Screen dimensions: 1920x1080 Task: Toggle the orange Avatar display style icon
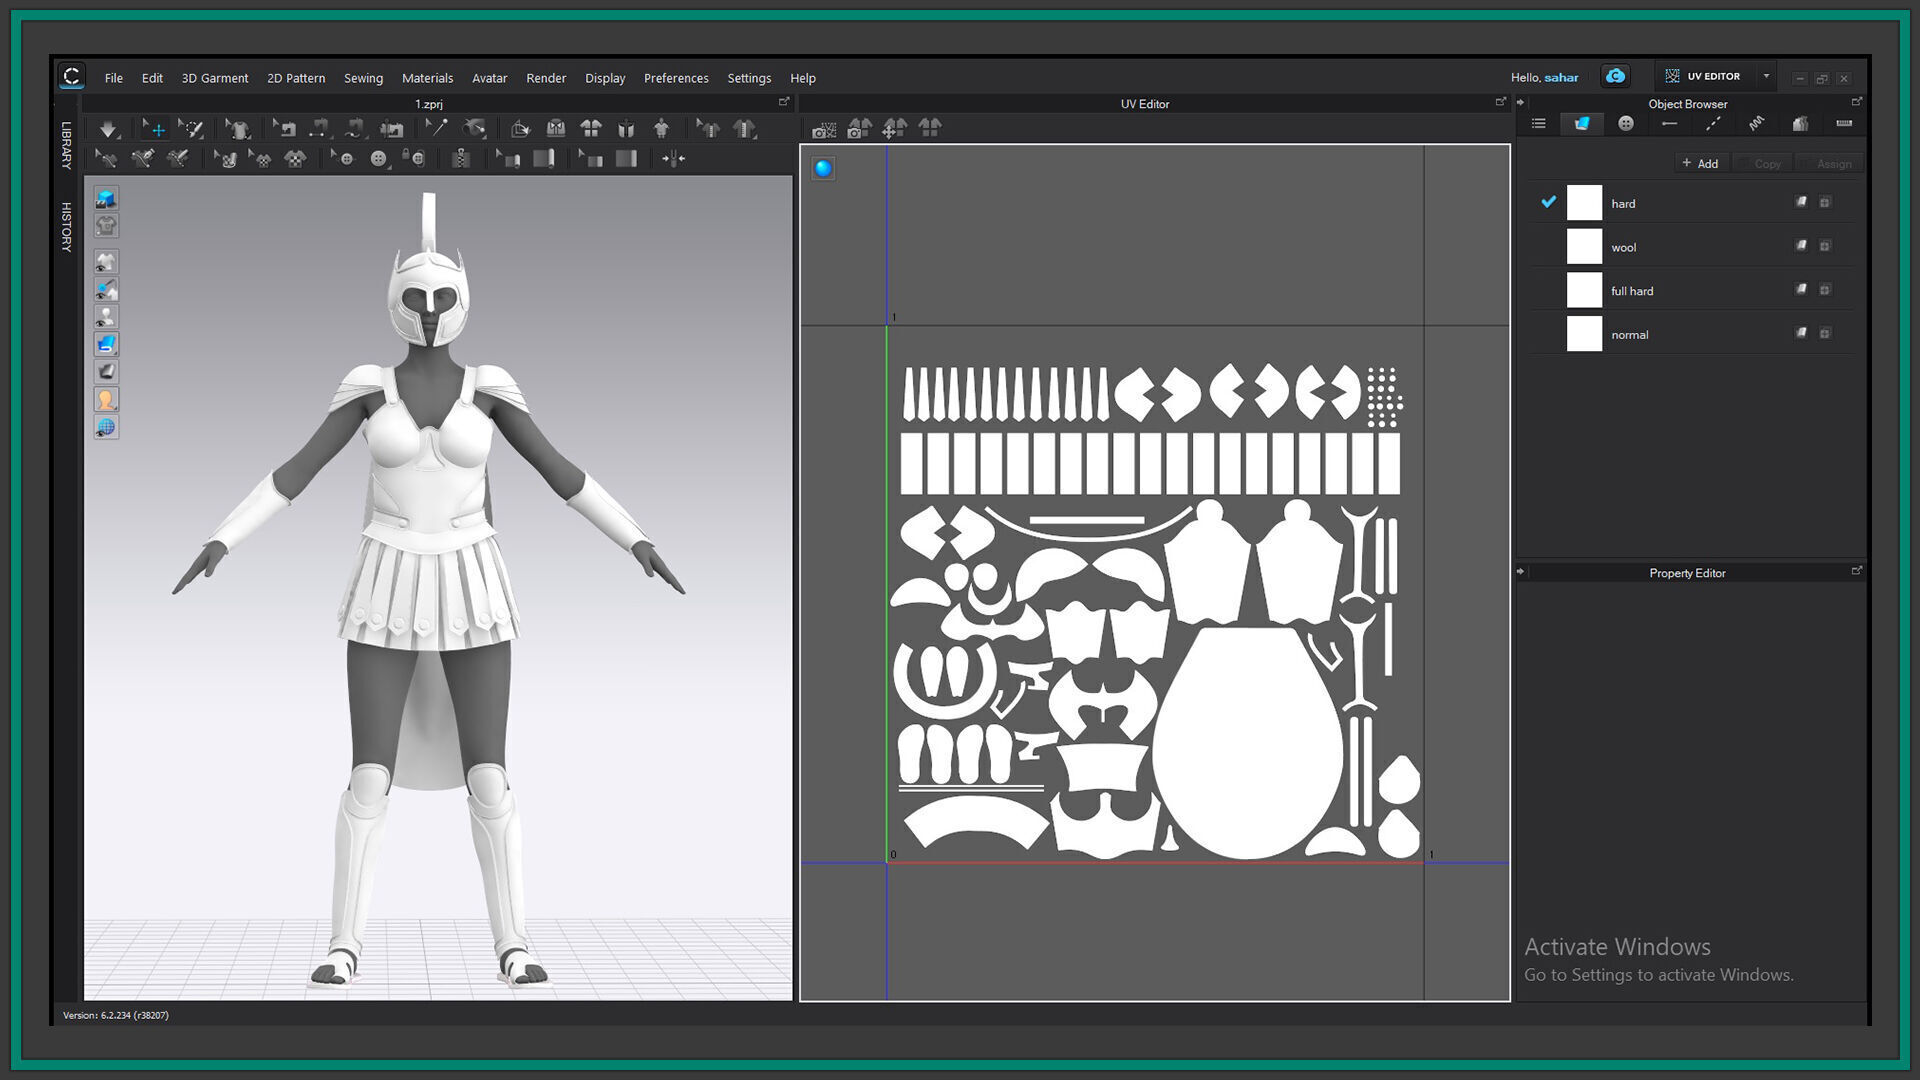tap(106, 400)
